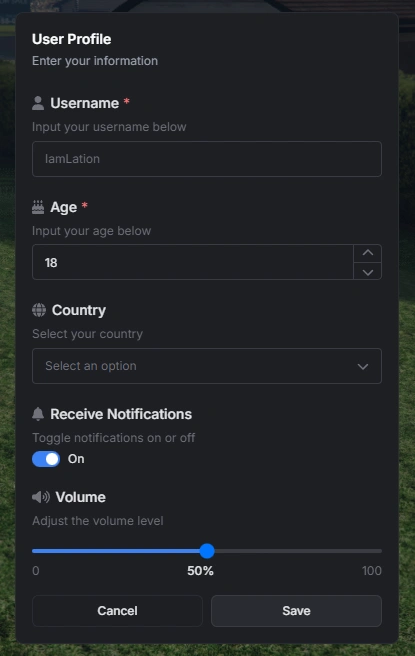Image resolution: width=415 pixels, height=656 pixels.
Task: Focus the Age number field
Action: pyautogui.click(x=193, y=262)
